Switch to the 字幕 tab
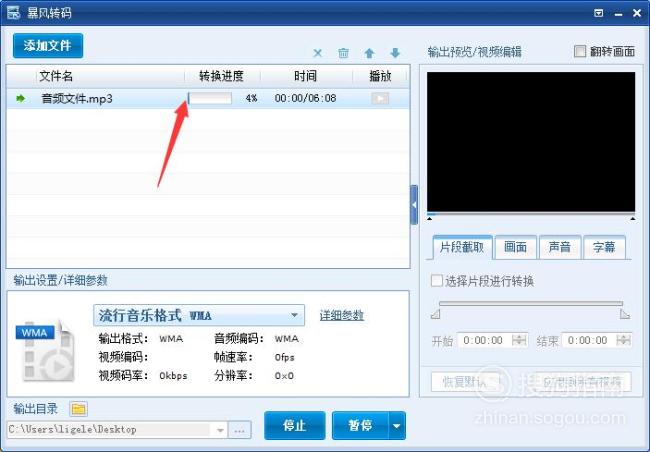The image size is (650, 452). pos(604,248)
